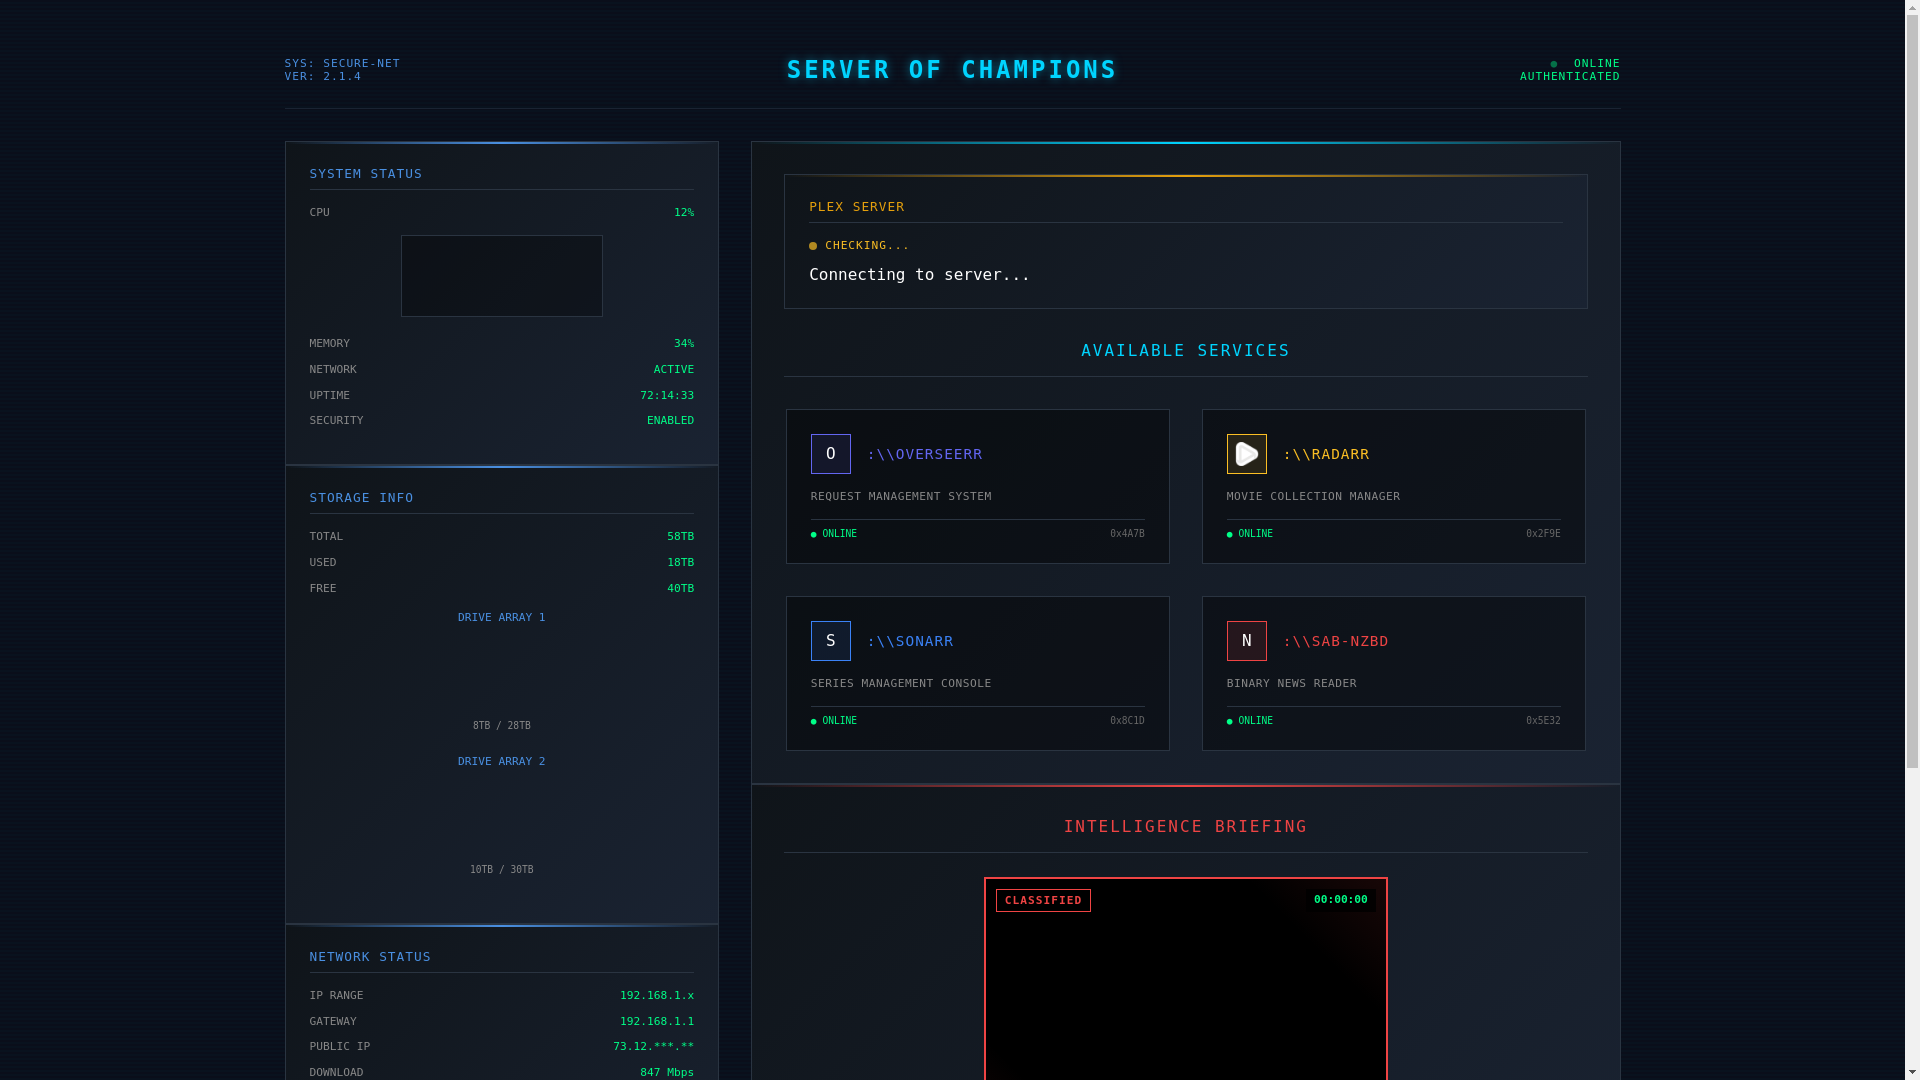Click 'MOVIE COLLECTION MANAGER' description
Image resolution: width=1920 pixels, height=1080 pixels.
[x=1313, y=497]
